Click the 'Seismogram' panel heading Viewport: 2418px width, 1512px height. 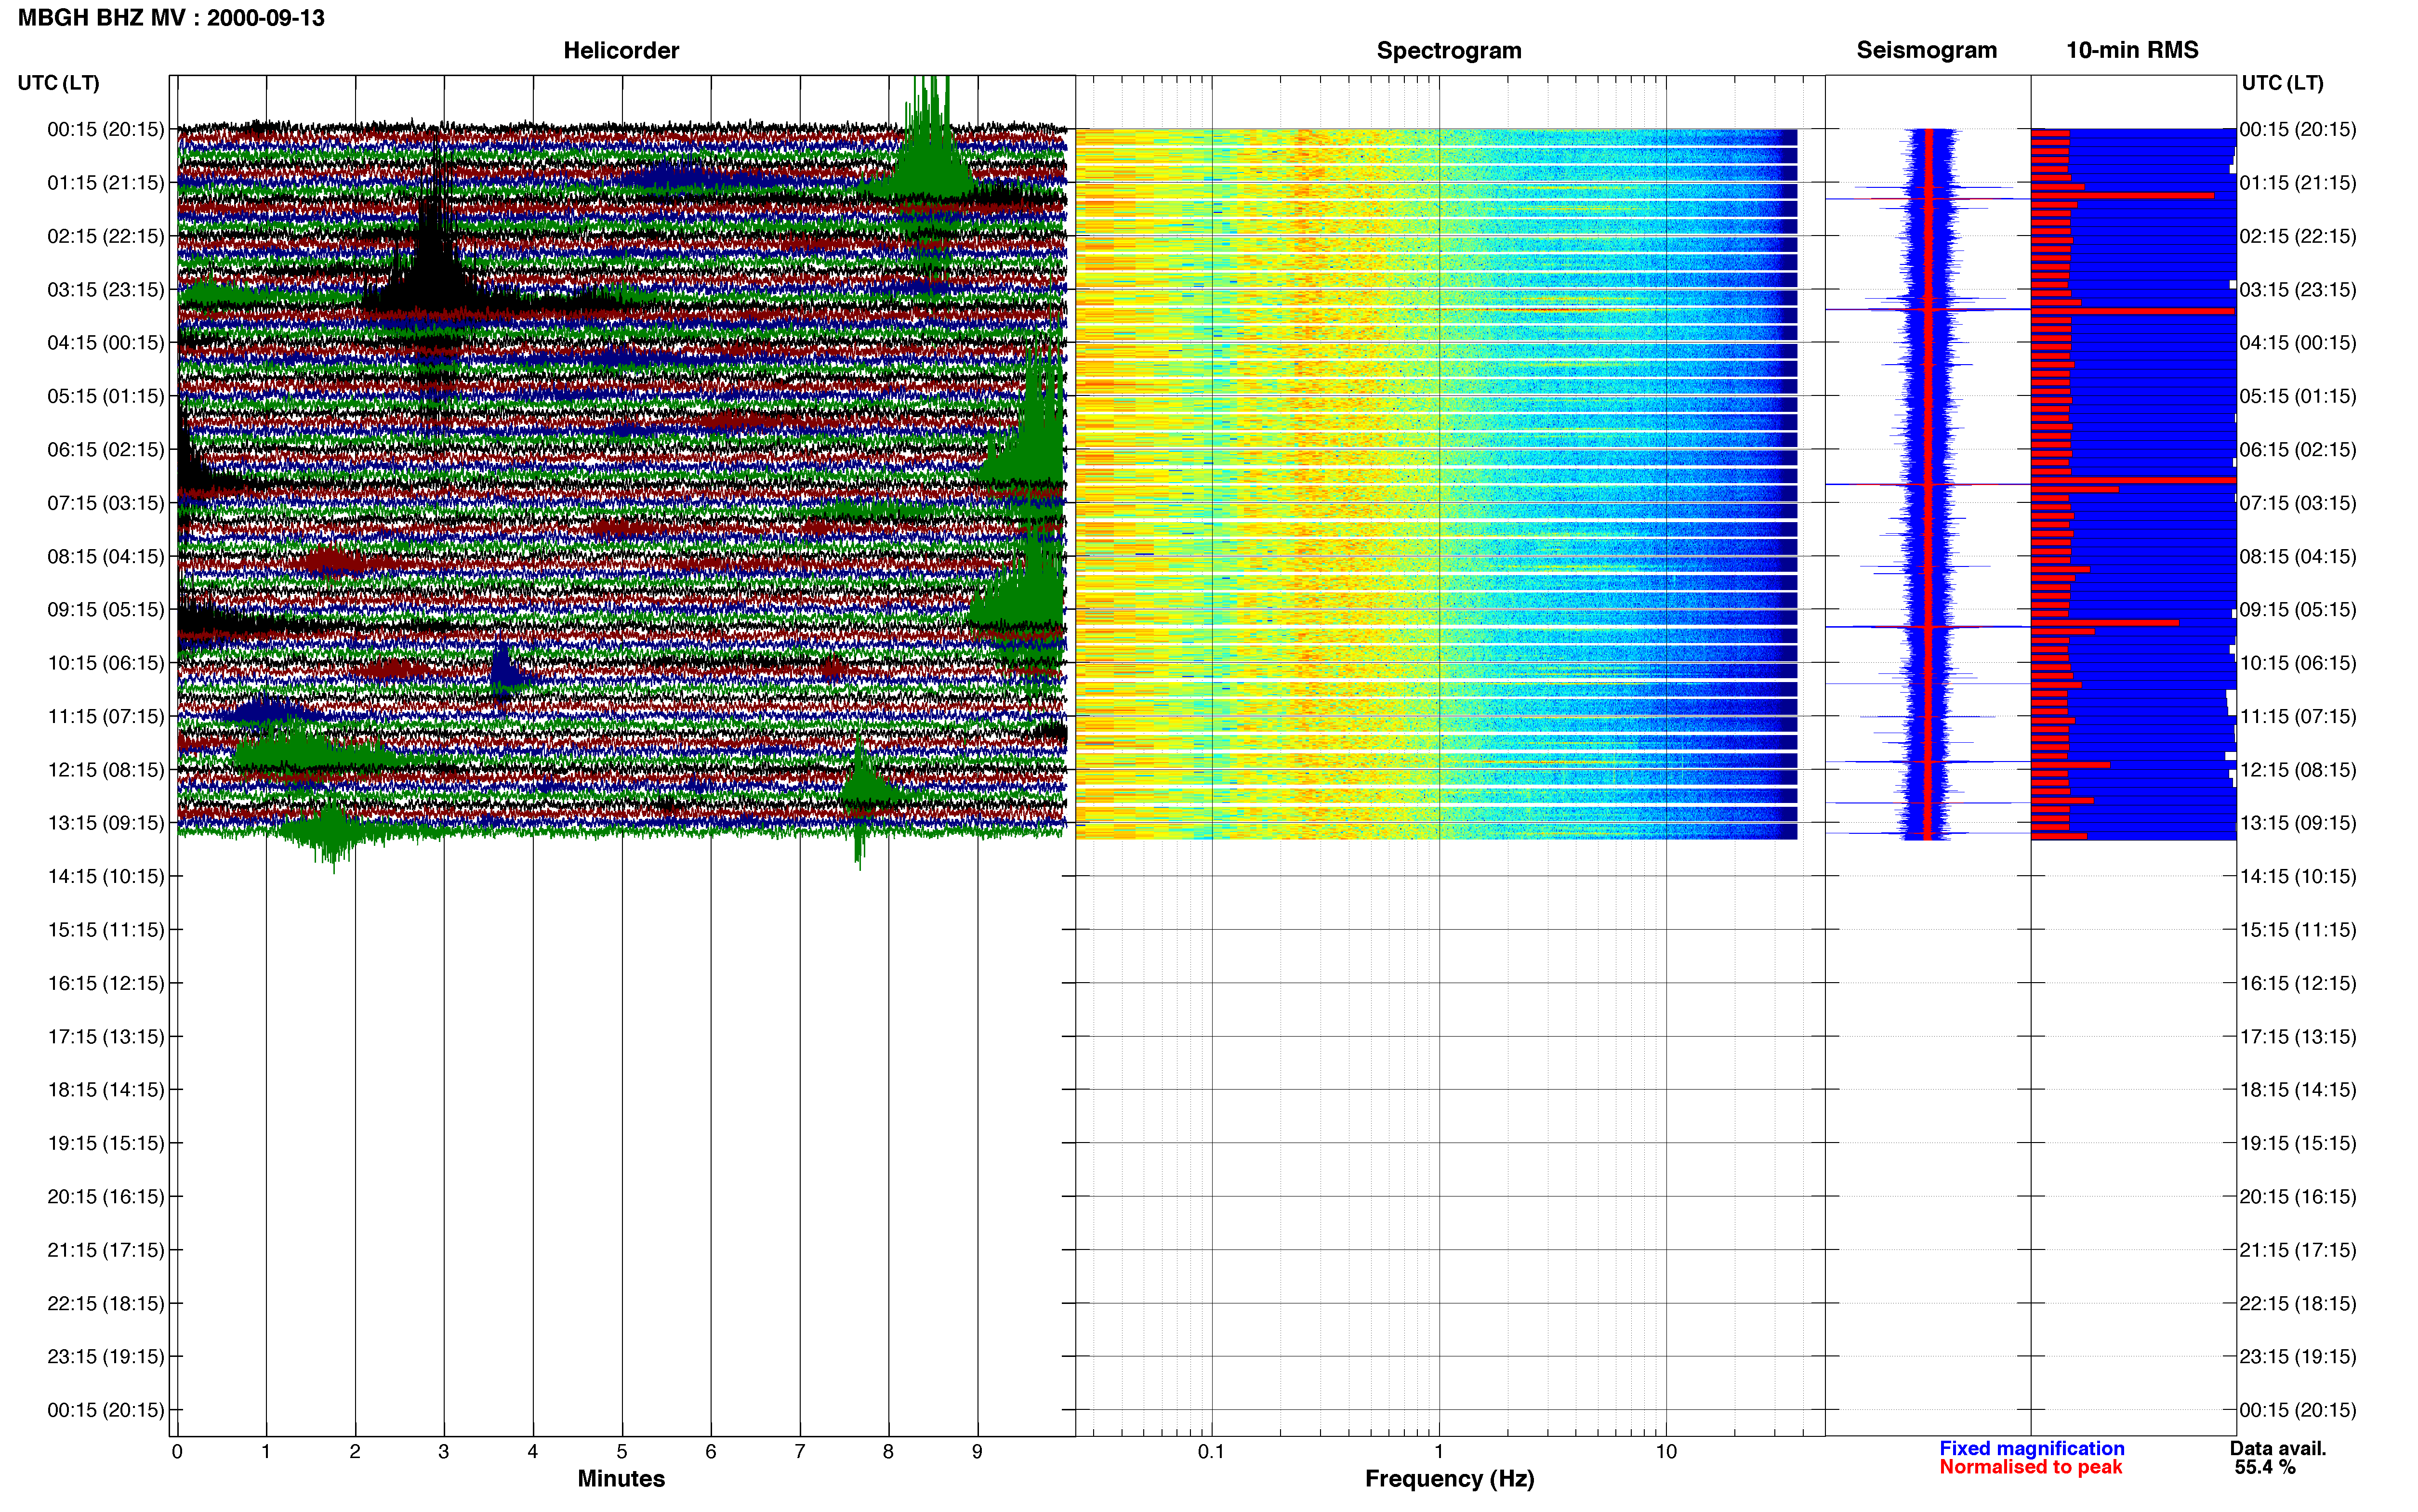(x=1926, y=50)
